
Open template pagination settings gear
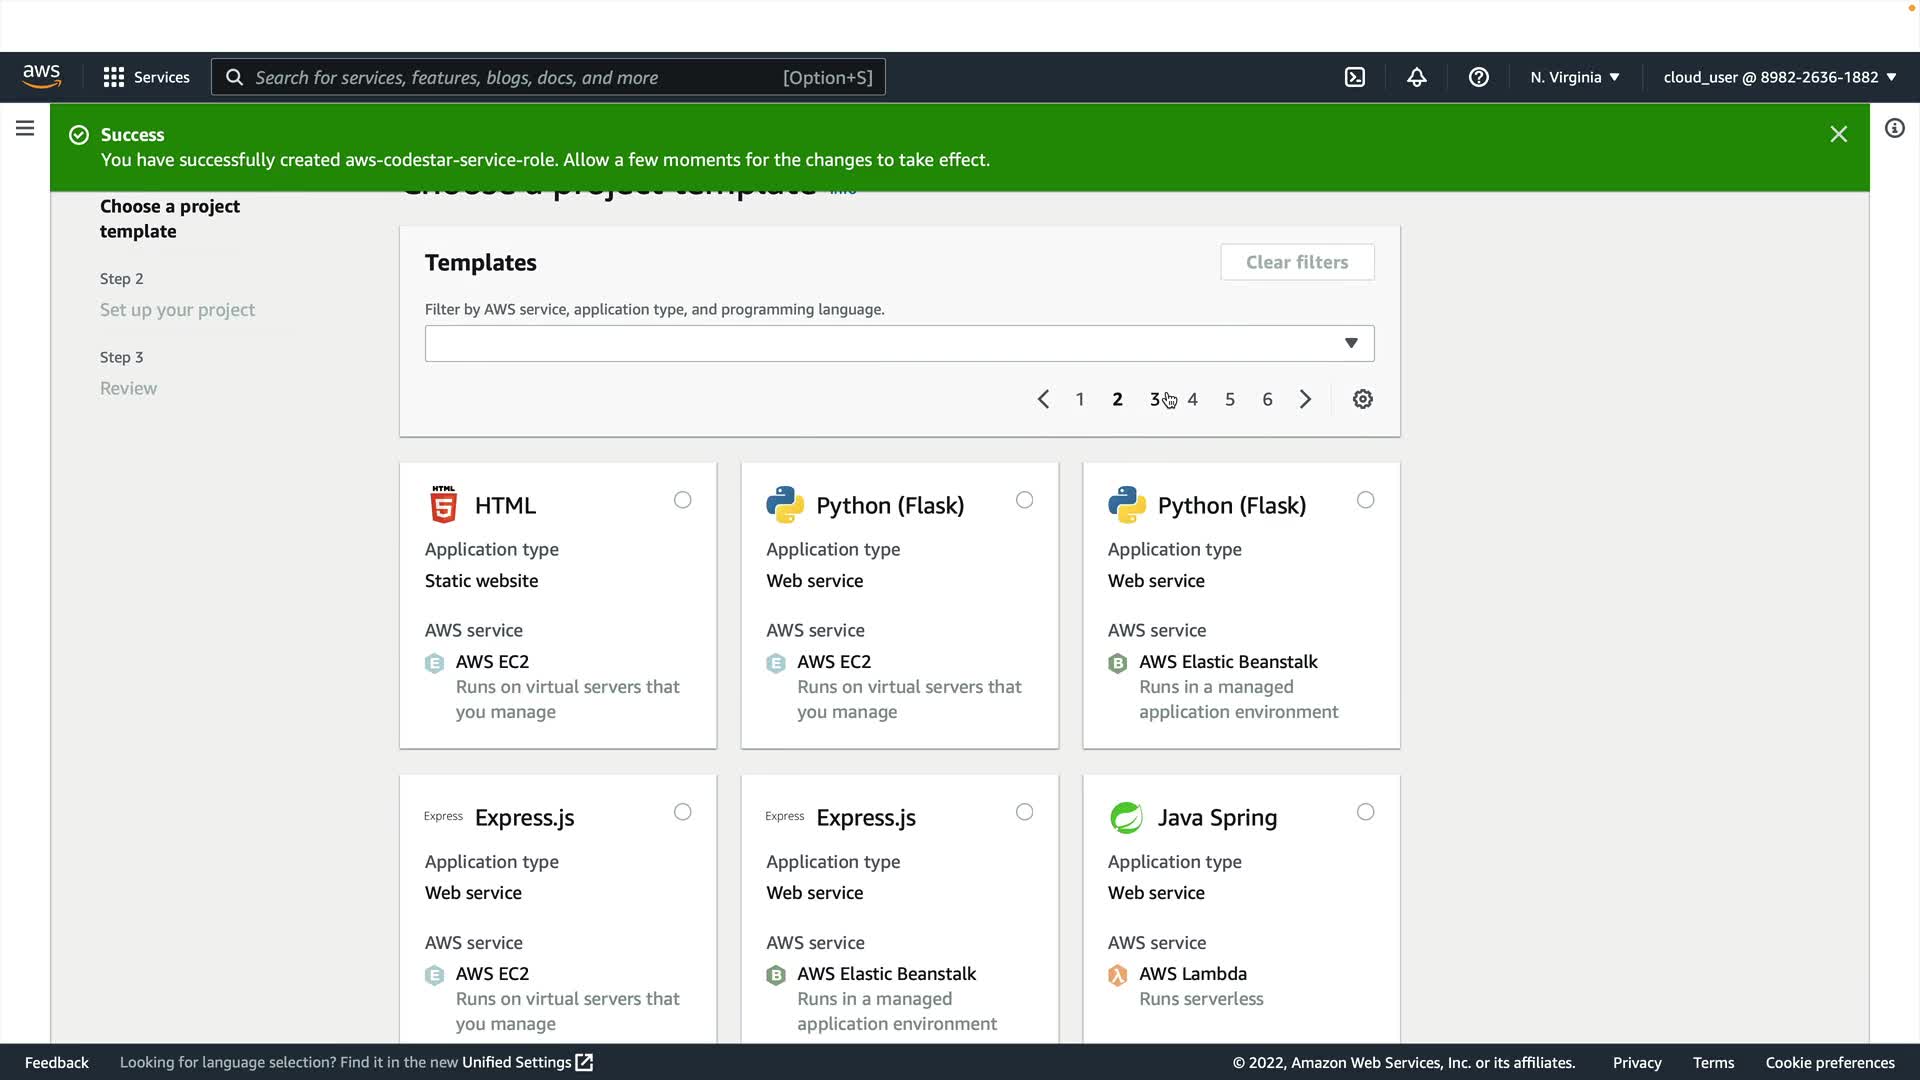1362,399
